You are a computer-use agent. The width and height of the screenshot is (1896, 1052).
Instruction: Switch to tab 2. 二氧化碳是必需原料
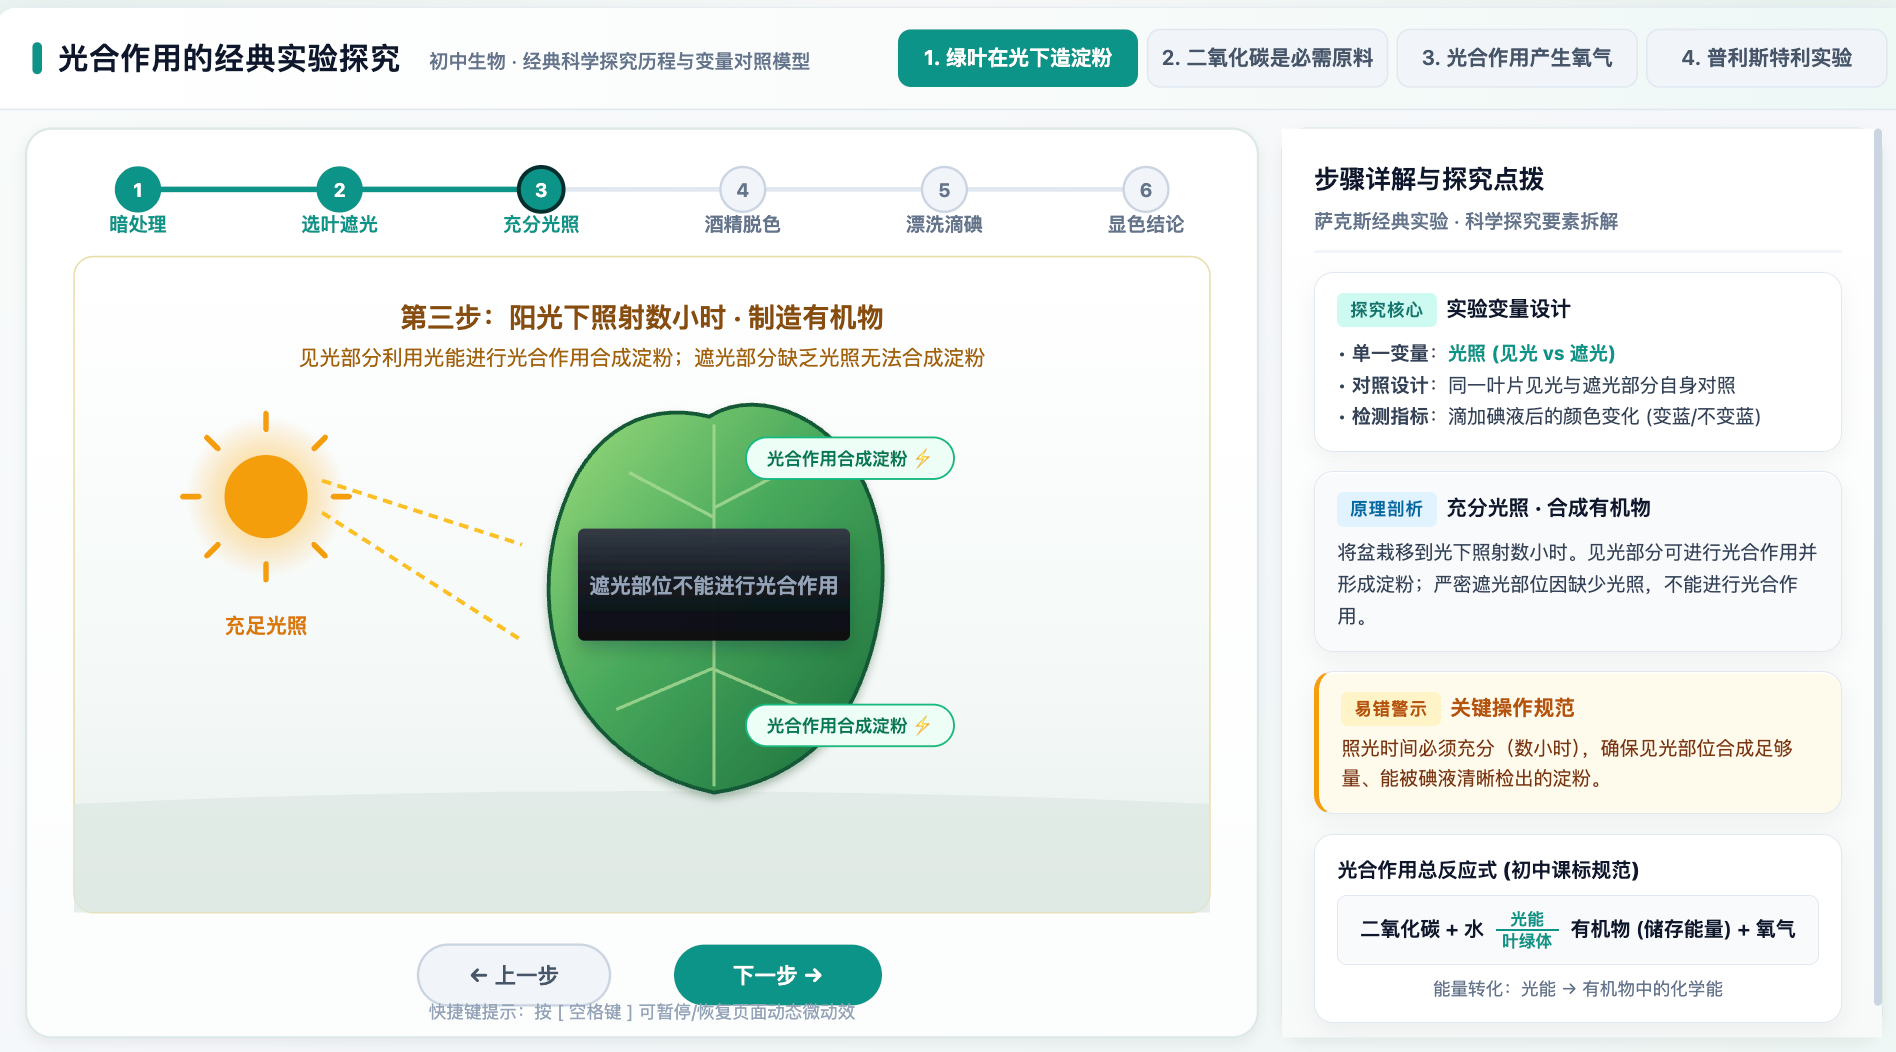point(1267,58)
